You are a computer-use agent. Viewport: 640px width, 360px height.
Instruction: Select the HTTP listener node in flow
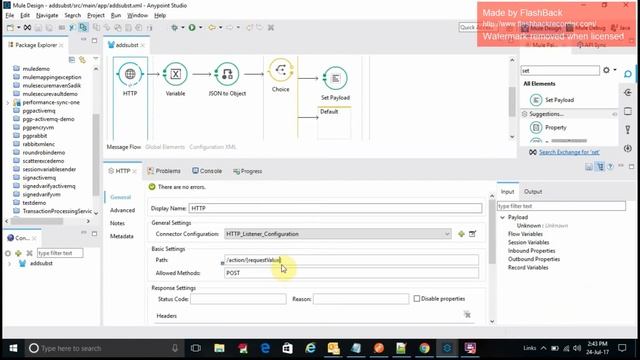pyautogui.click(x=130, y=74)
